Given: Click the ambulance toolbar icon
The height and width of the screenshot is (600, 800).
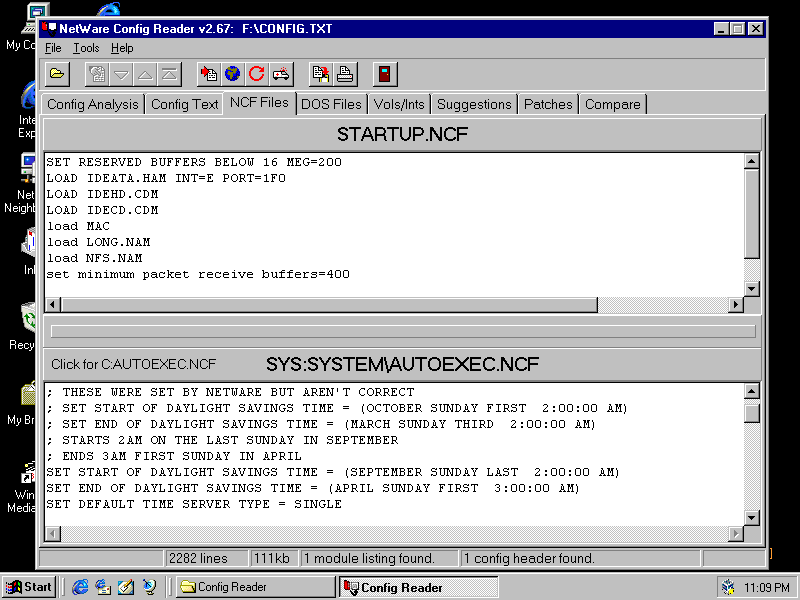Looking at the screenshot, I should (x=281, y=74).
